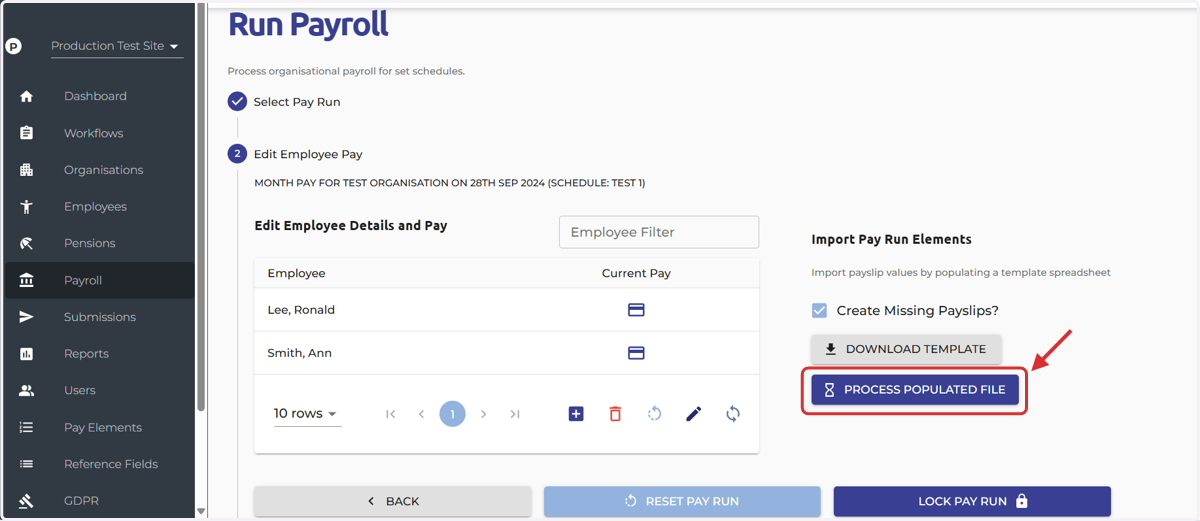1200x521 pixels.
Task: Open current pay card icon for Lee, Ronald
Action: click(x=636, y=310)
